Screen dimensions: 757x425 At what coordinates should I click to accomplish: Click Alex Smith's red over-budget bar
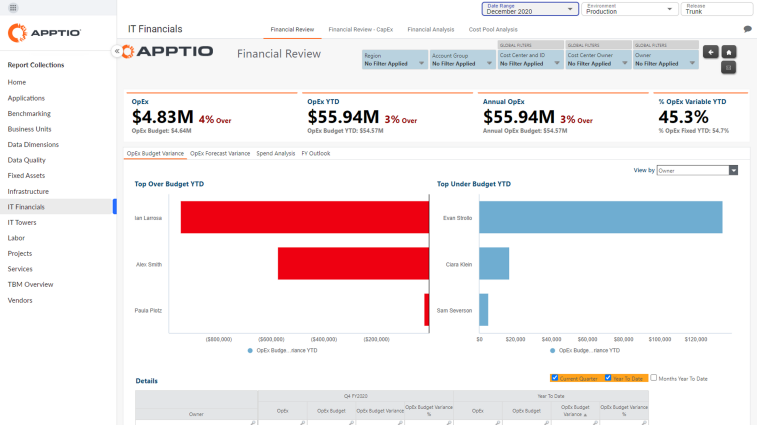353,264
